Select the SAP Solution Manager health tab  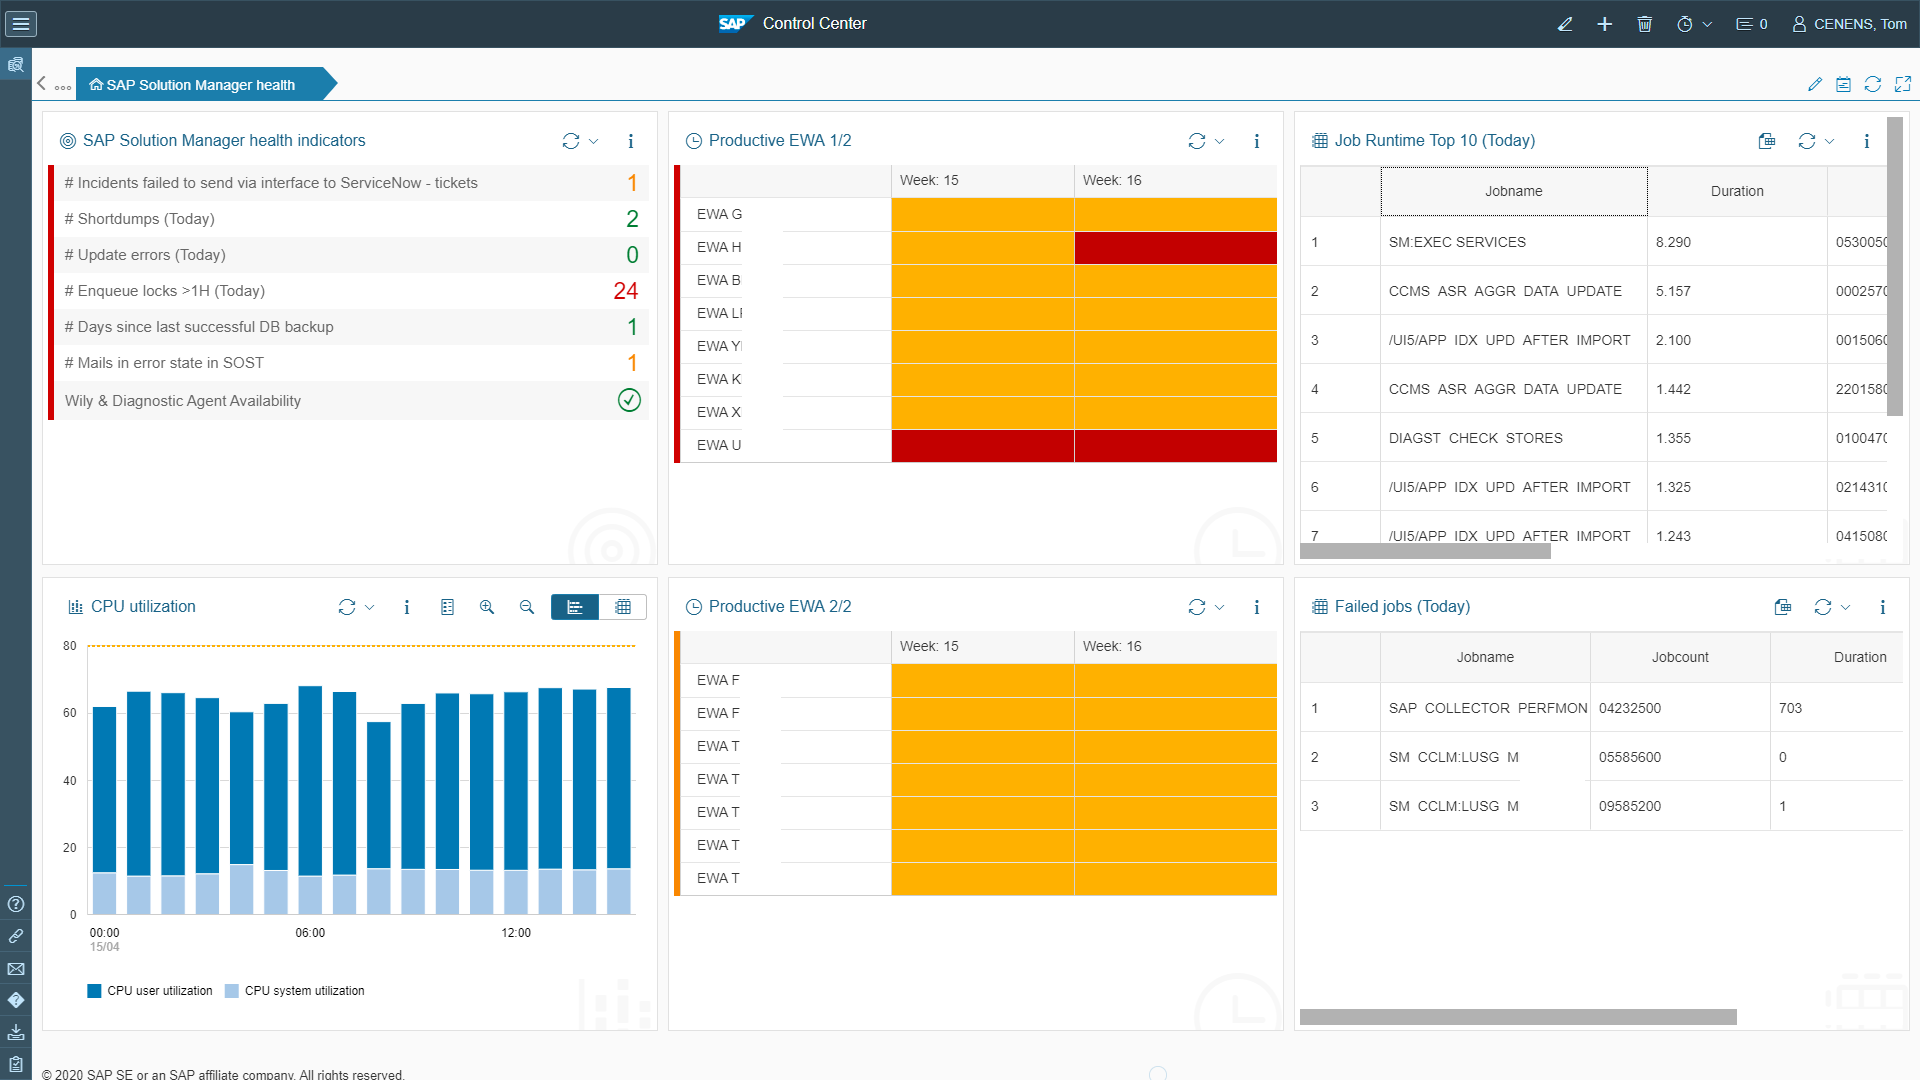point(200,84)
